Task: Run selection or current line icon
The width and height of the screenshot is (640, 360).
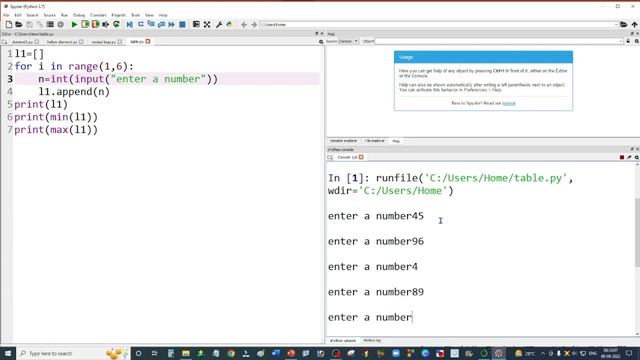Action: click(x=106, y=24)
